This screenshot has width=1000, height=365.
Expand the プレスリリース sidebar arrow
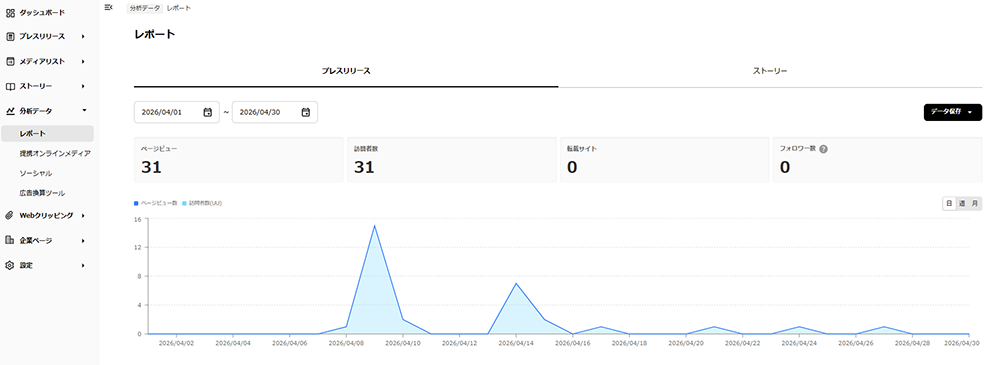click(84, 37)
